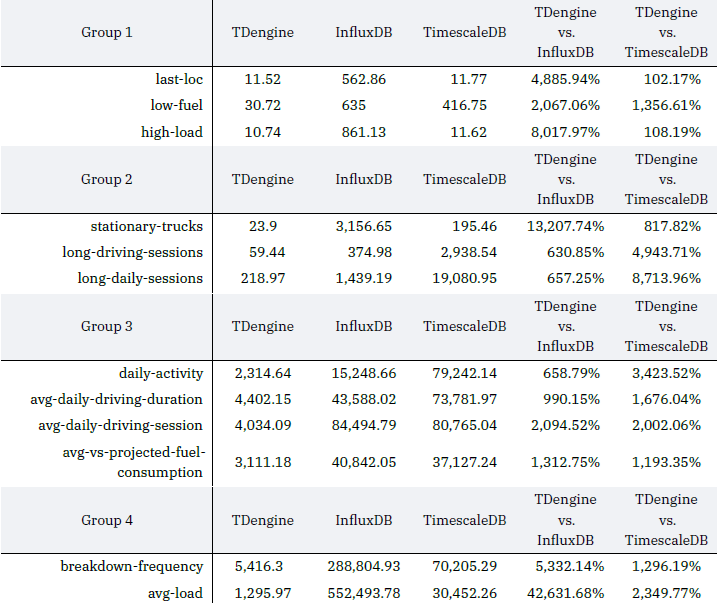The image size is (717, 606).
Task: Click the 19,080.95 TimescaleDB value
Action: (460, 278)
